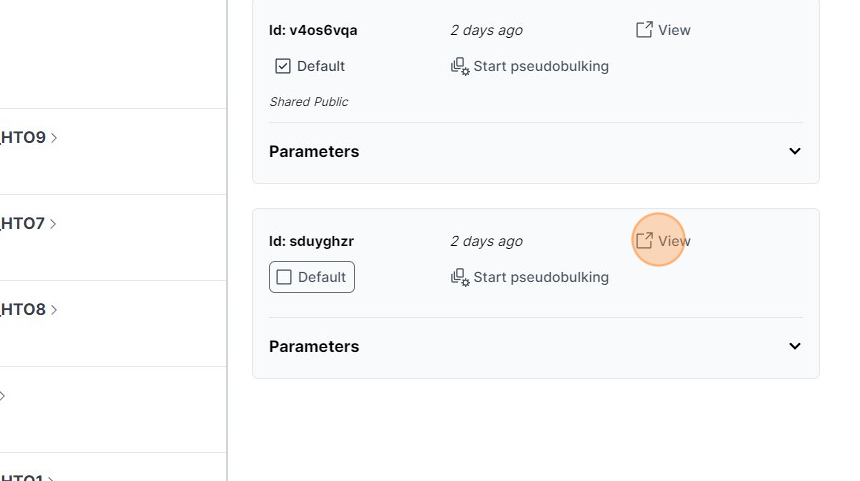
Task: Click the View external-link icon for sduyghzr
Action: [645, 241]
